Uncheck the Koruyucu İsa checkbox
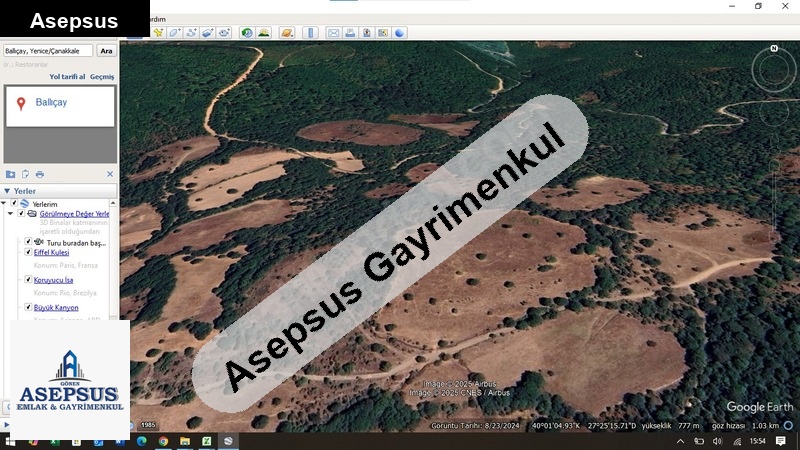800x450 pixels. click(x=28, y=281)
